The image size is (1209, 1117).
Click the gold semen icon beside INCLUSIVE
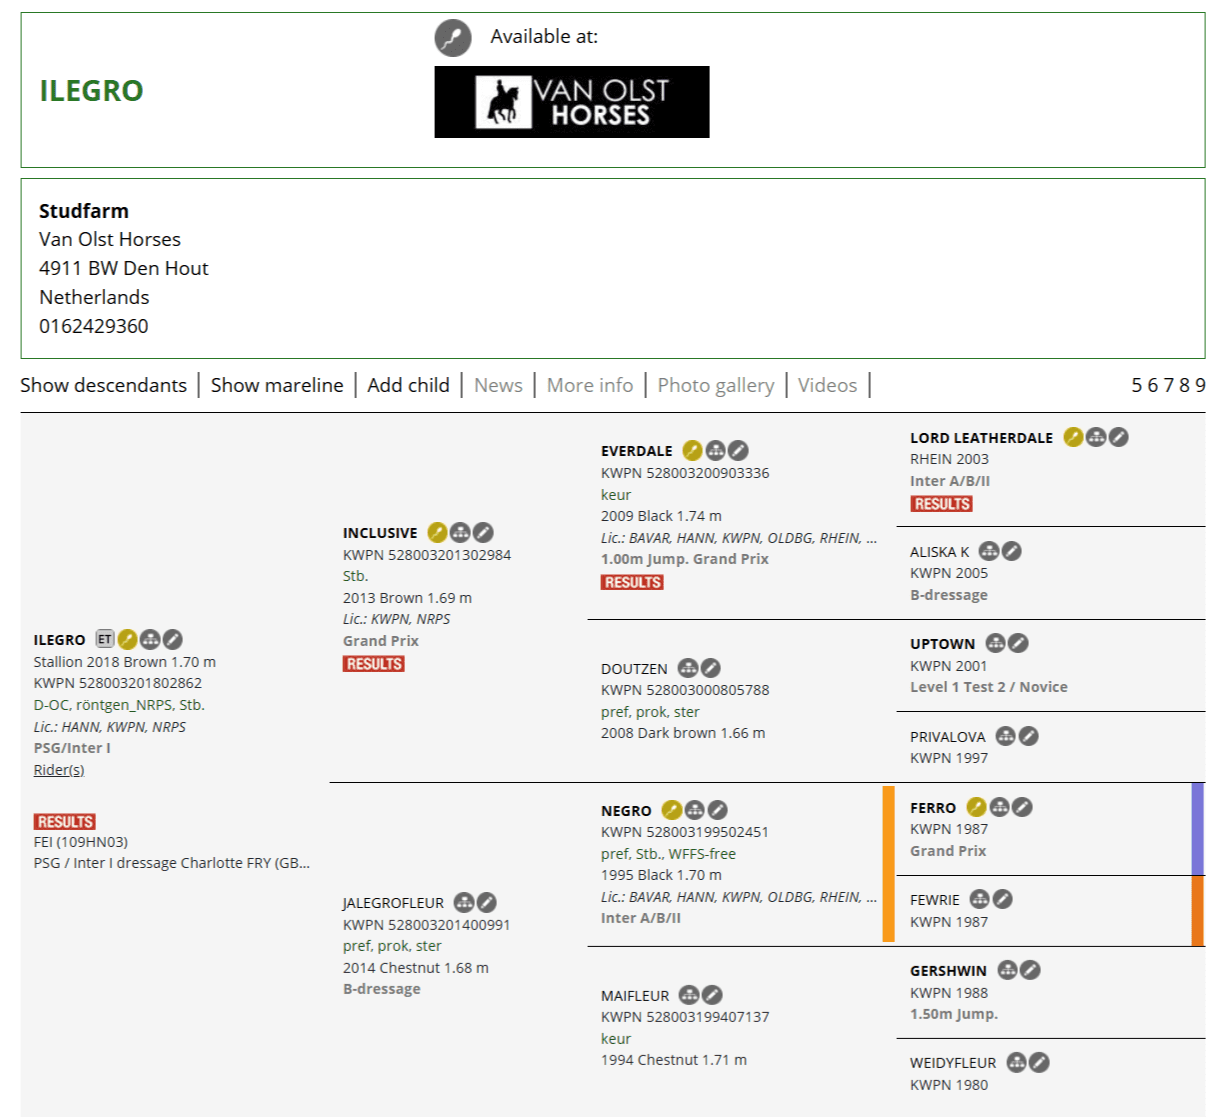(437, 533)
